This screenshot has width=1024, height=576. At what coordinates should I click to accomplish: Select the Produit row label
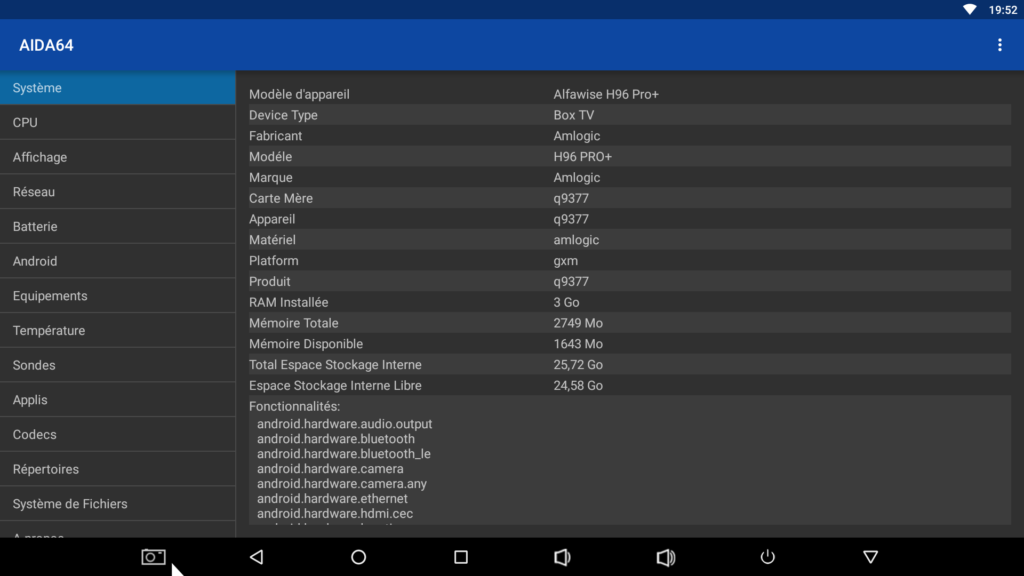click(270, 281)
